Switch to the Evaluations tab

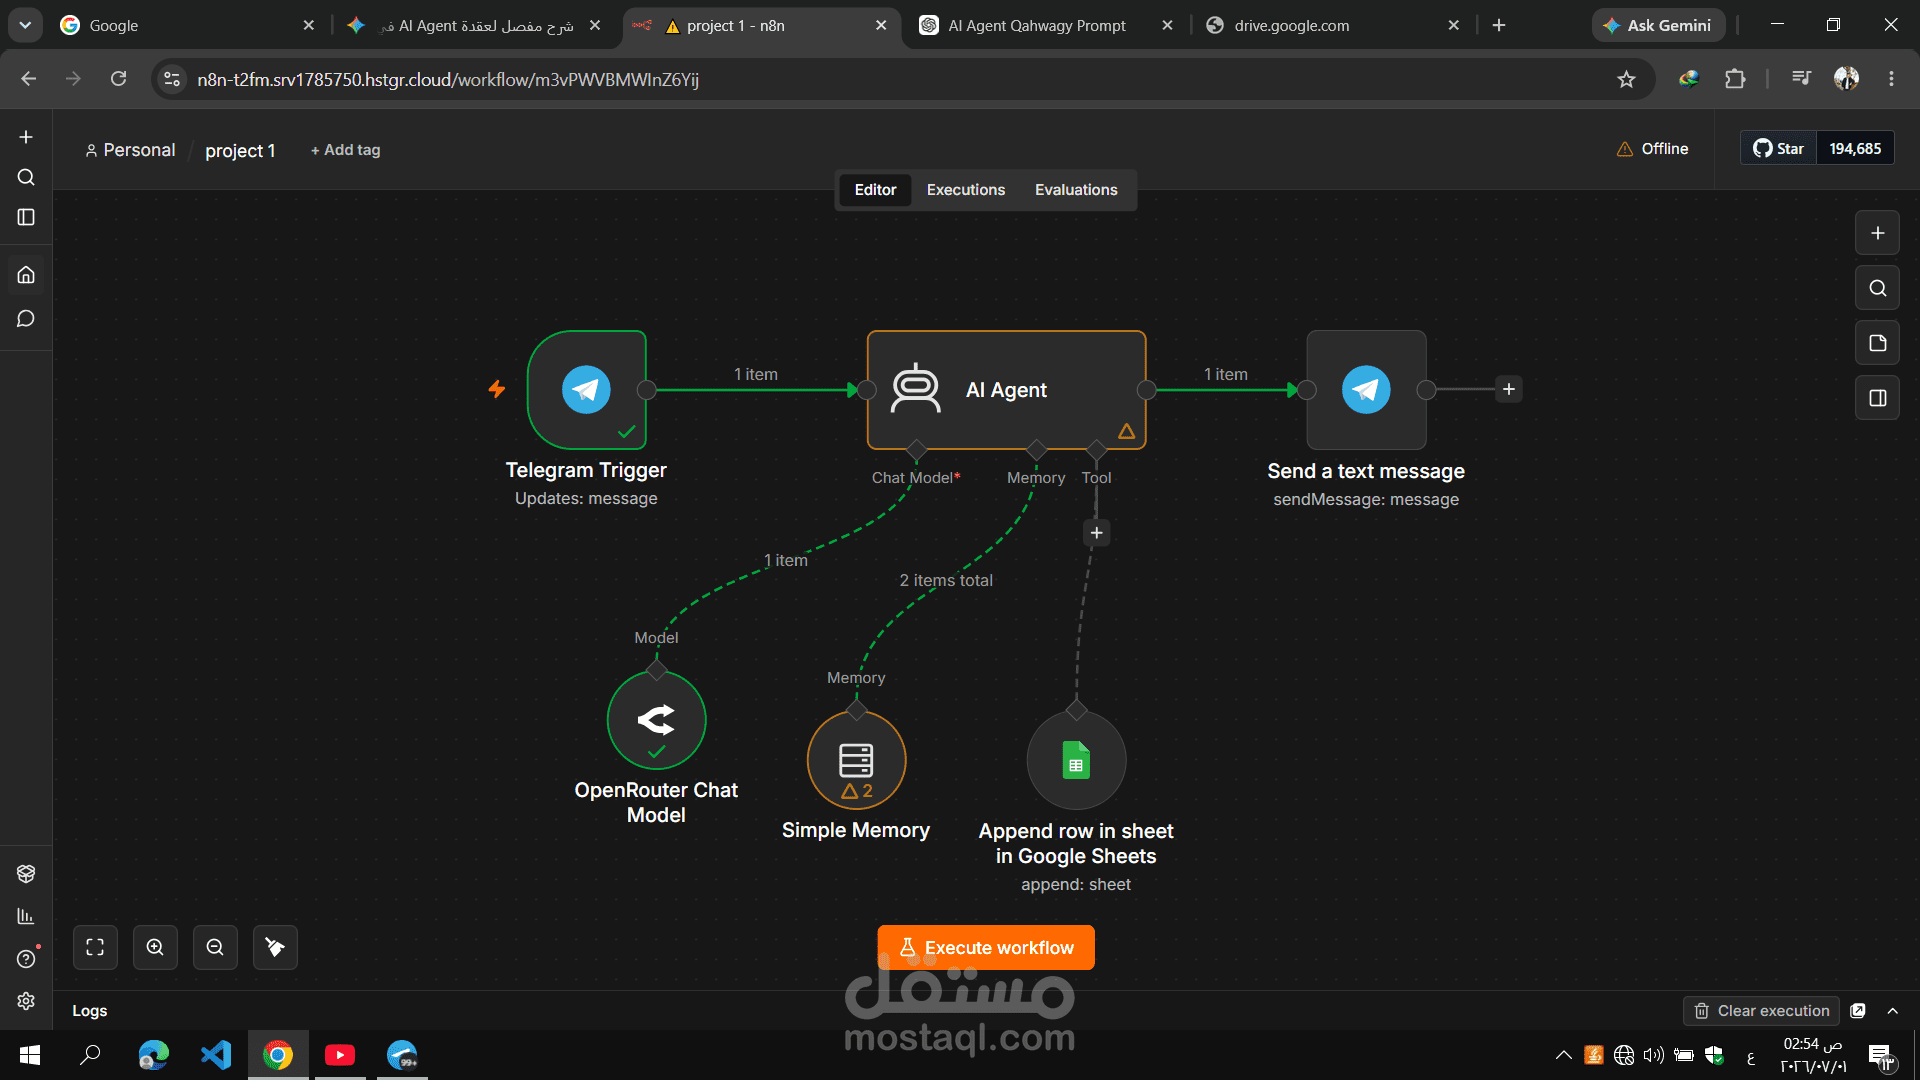coord(1076,190)
